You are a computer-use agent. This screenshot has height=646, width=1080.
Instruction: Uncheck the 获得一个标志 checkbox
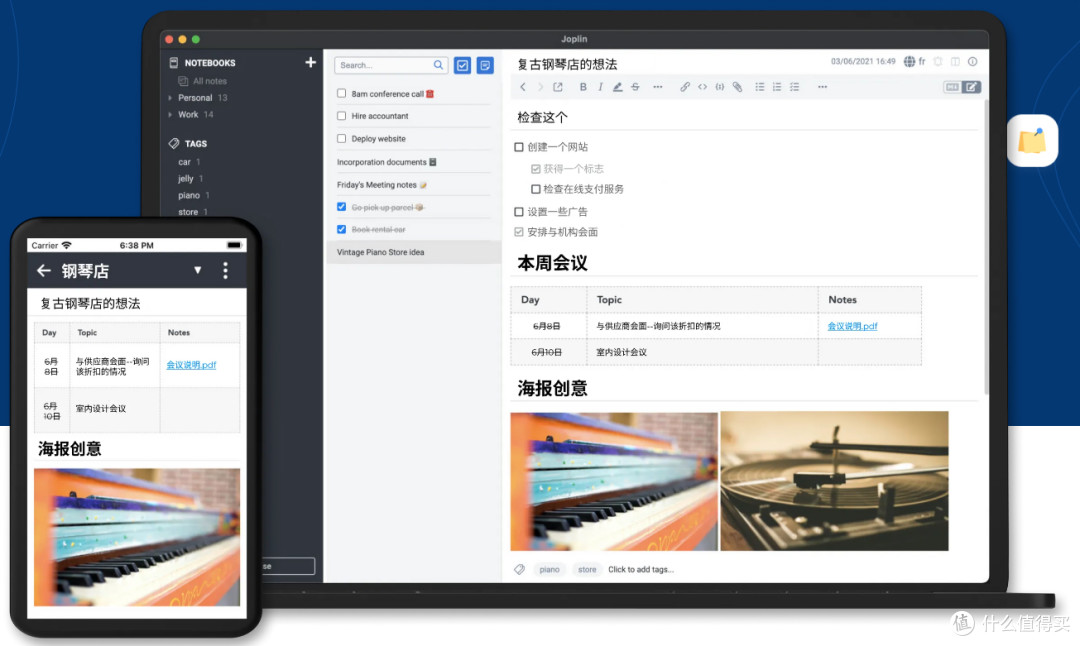[535, 169]
